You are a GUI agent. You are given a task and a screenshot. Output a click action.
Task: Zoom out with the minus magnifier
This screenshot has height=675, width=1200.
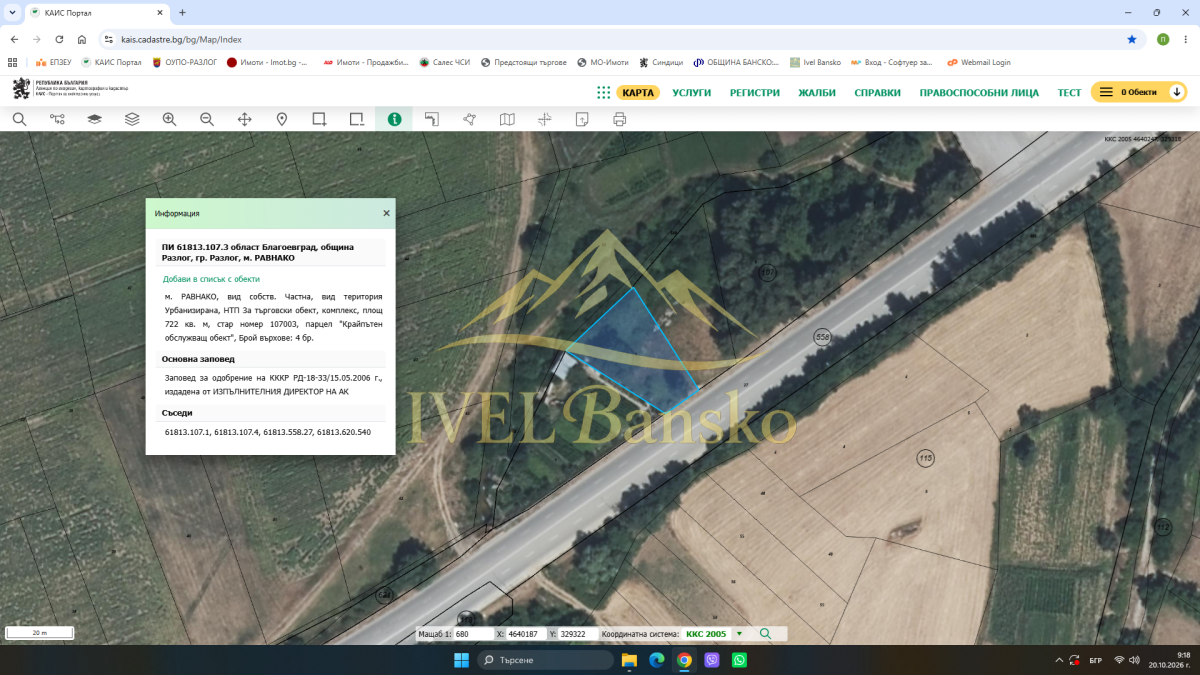tap(207, 119)
